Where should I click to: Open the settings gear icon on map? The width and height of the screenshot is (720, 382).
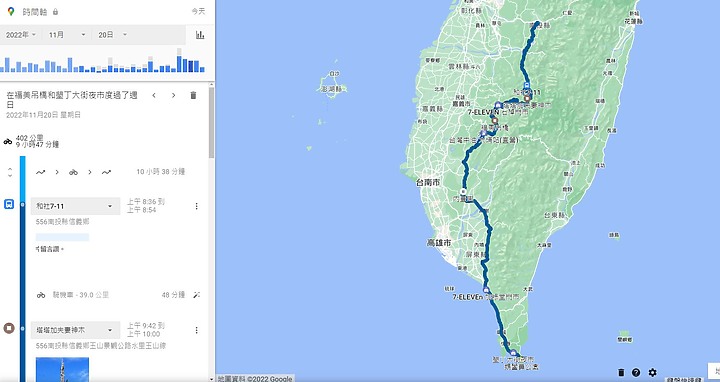pos(652,372)
